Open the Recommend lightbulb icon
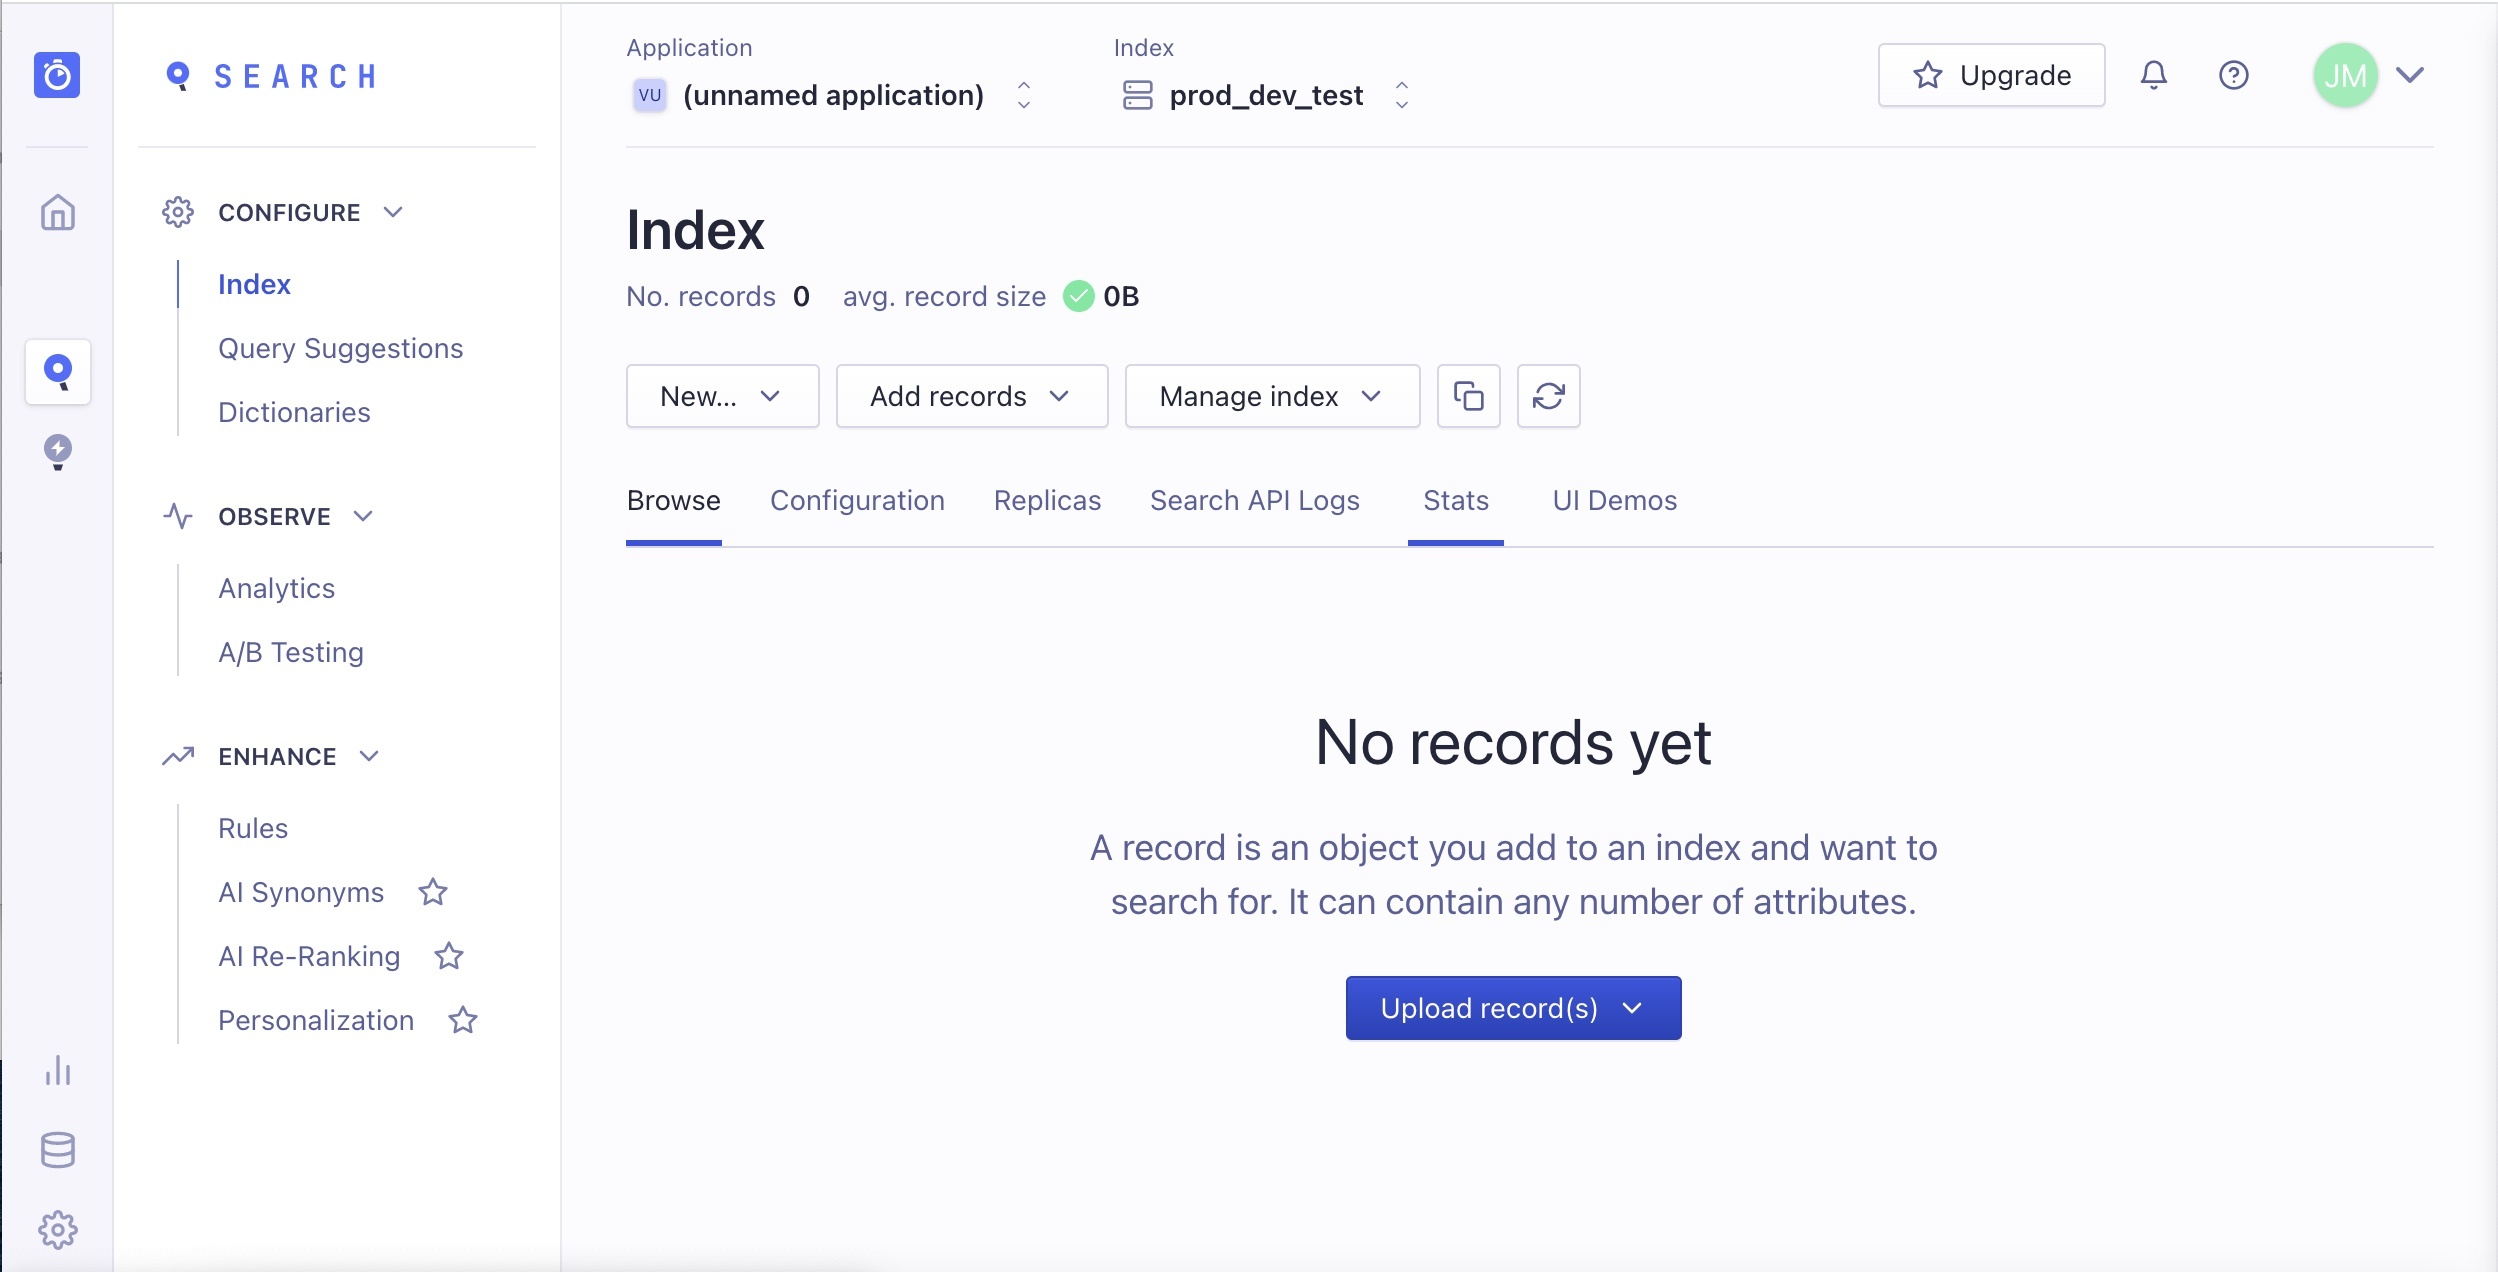2498x1272 pixels. pyautogui.click(x=57, y=451)
